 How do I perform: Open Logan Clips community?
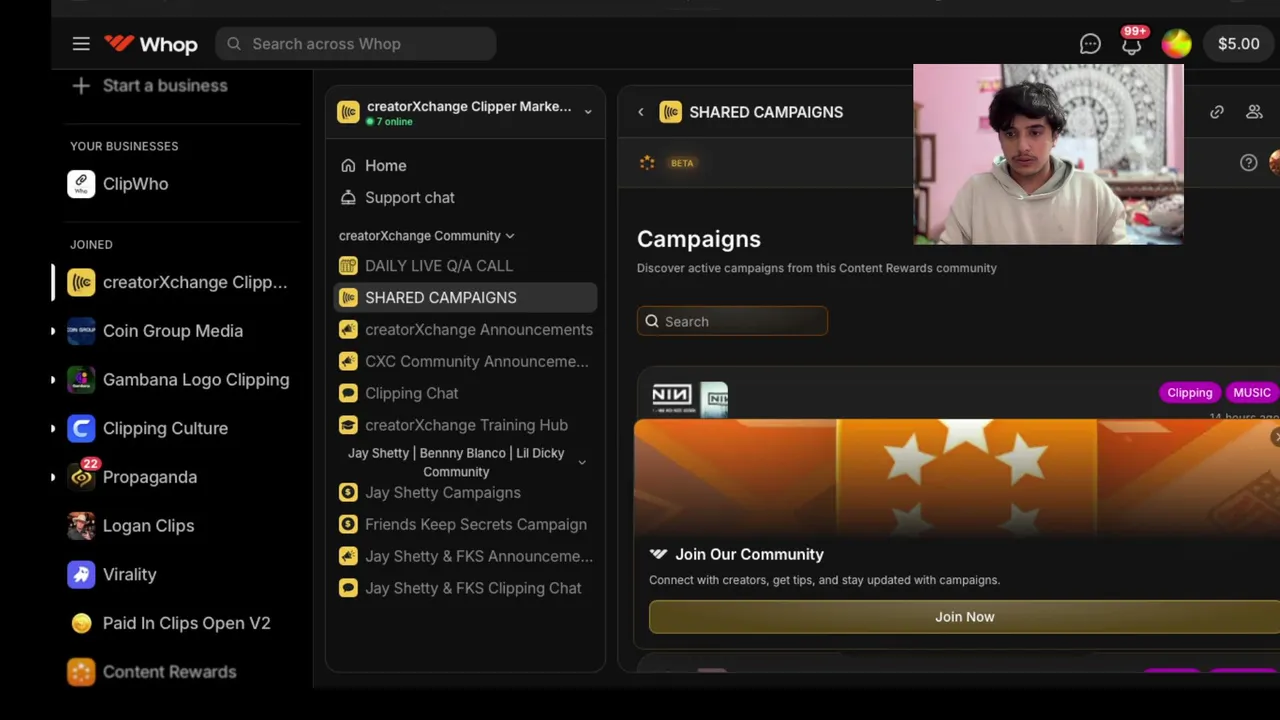[131, 526]
